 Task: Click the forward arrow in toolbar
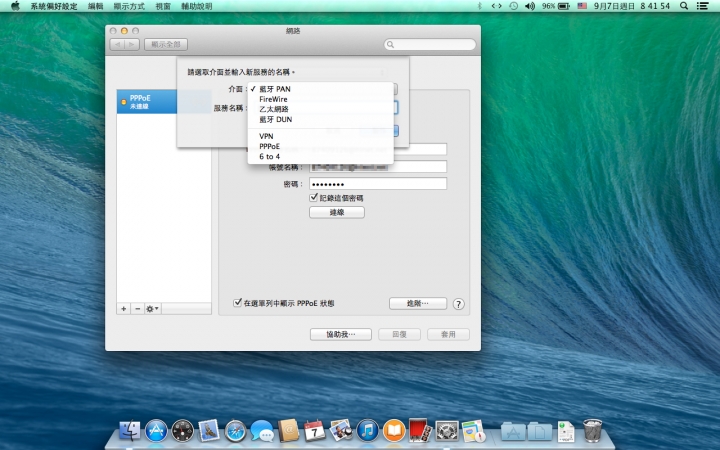pos(132,45)
